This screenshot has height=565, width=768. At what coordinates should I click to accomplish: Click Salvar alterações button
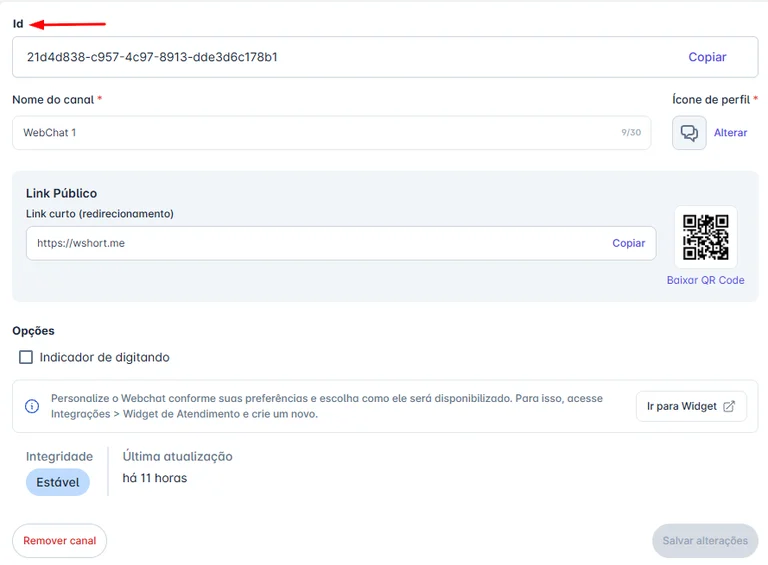click(705, 541)
